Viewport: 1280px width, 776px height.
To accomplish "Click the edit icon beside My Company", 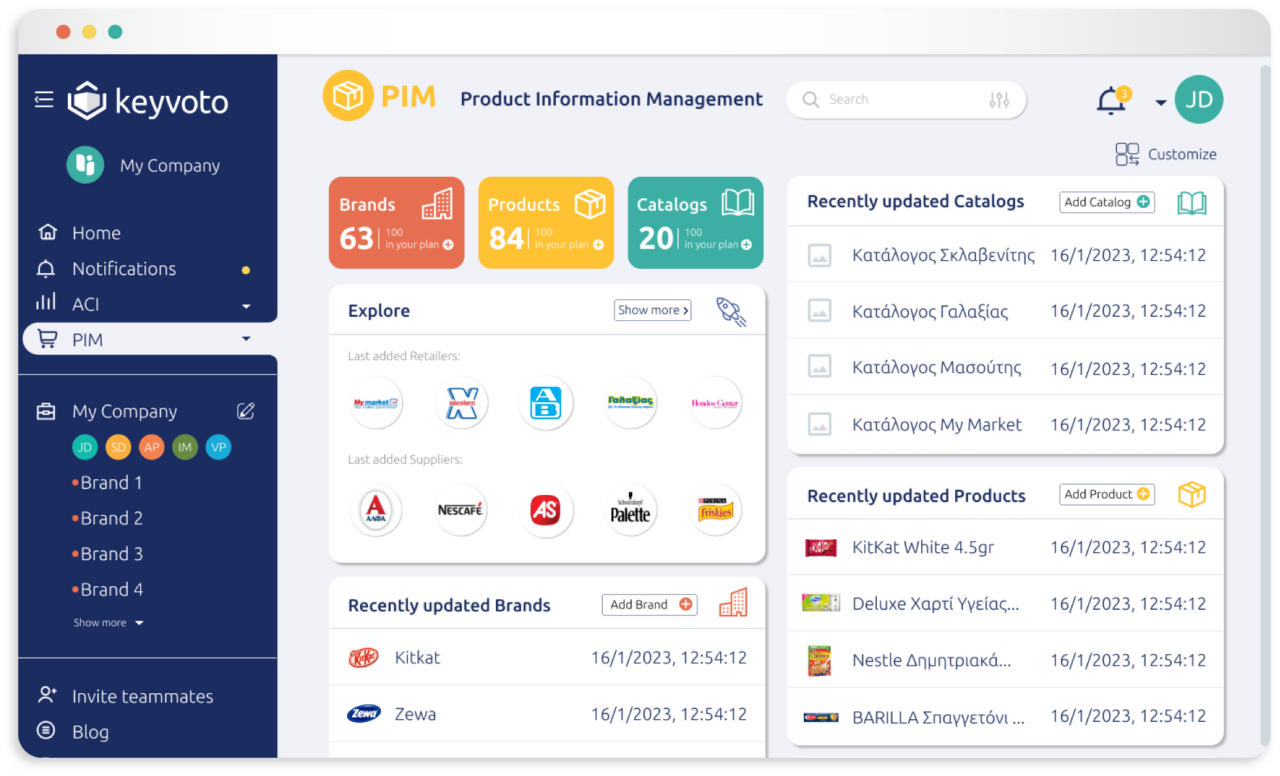I will point(245,411).
